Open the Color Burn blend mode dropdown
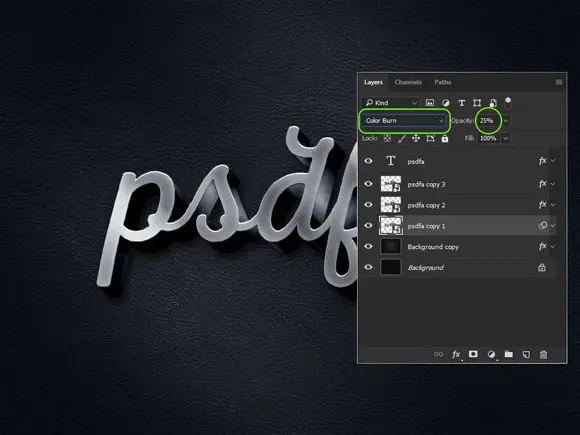The height and width of the screenshot is (435, 580). [404, 121]
